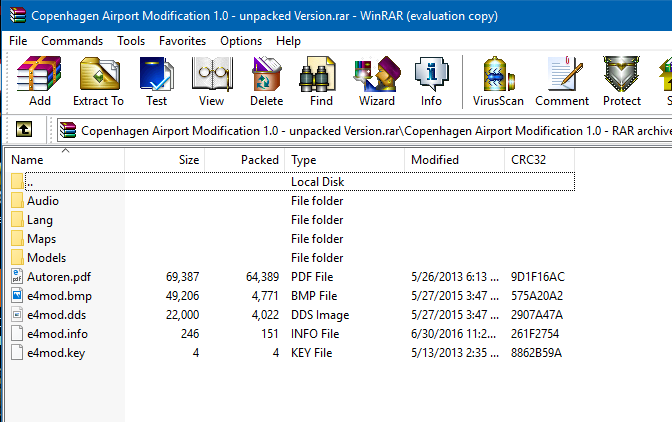This screenshot has width=672, height=422.
Task: Click the e4mod.dds file icon
Action: 17,314
